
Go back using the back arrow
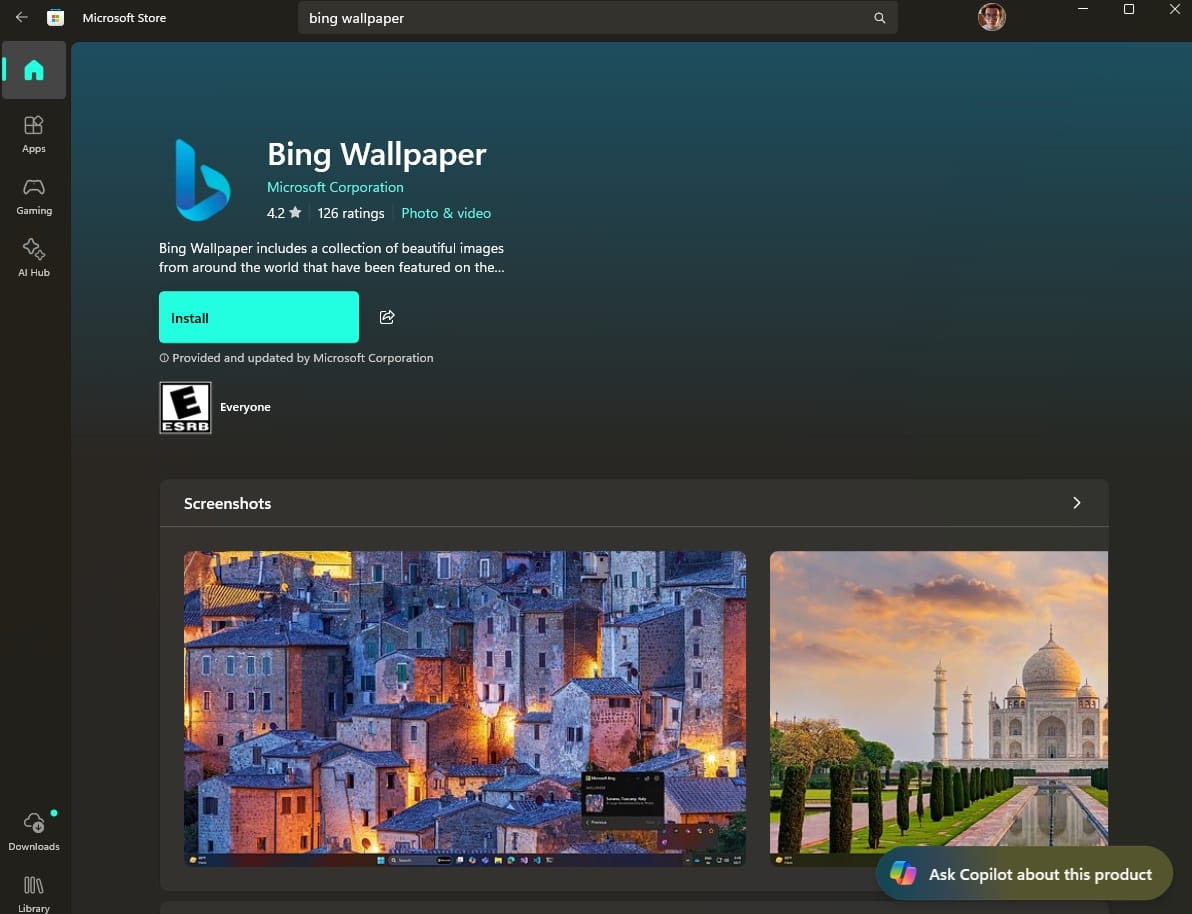[21, 17]
